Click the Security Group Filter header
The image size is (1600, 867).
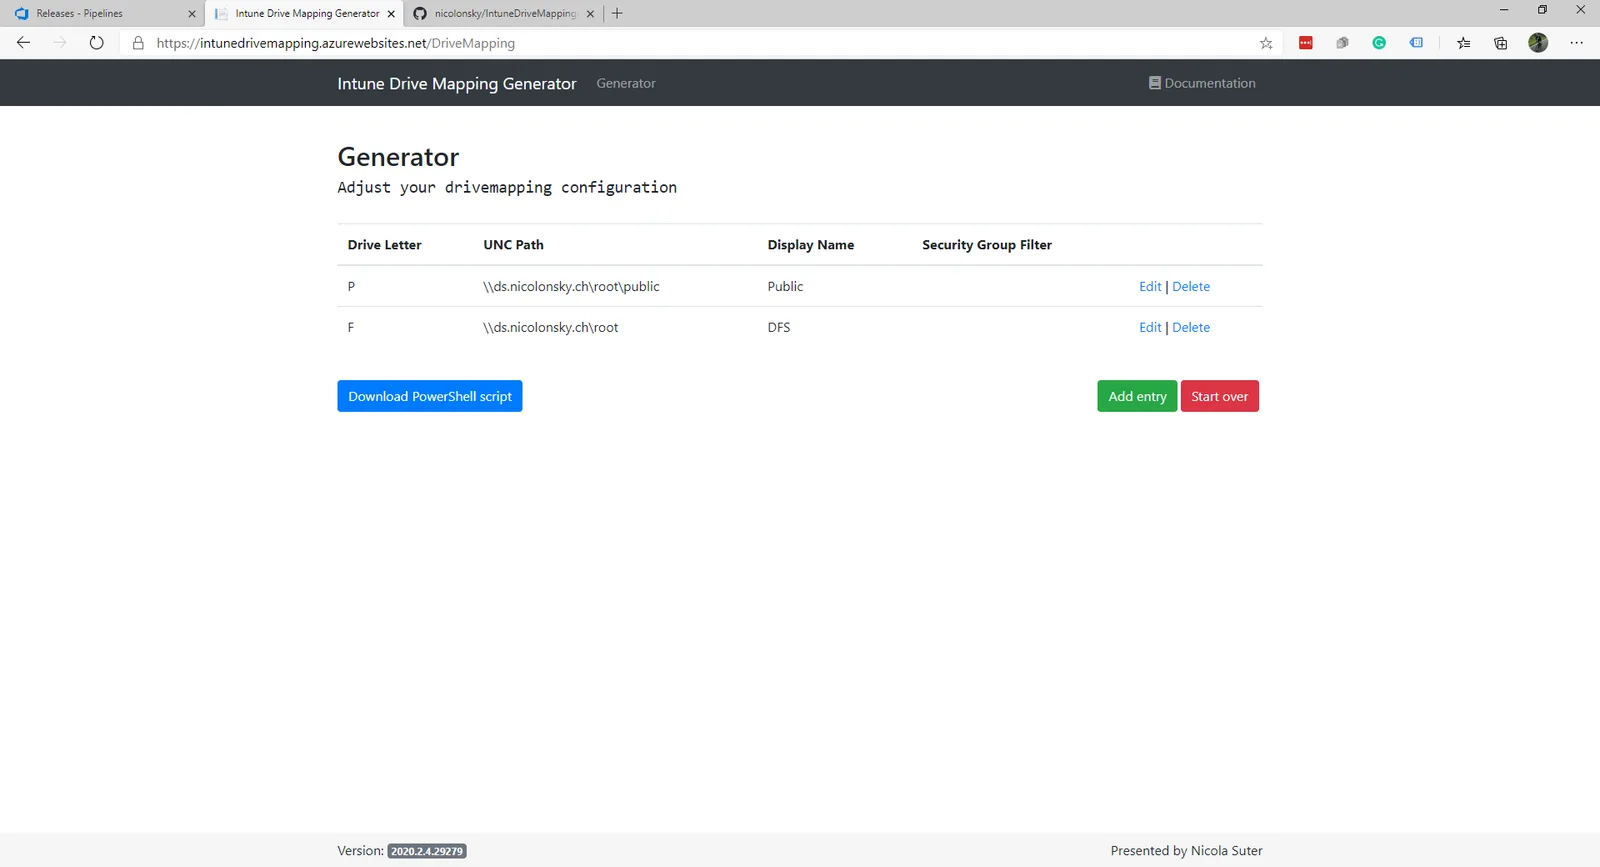point(987,245)
